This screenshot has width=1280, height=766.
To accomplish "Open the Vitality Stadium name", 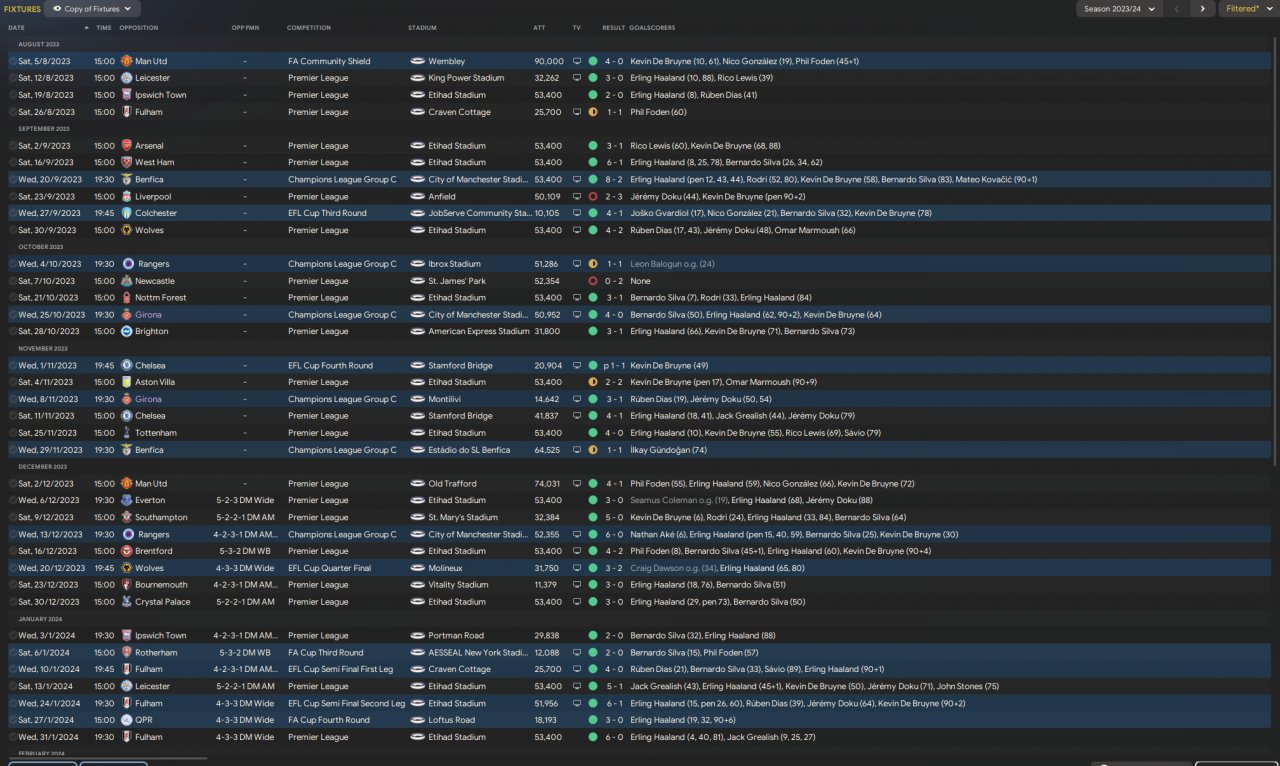I will 460,585.
